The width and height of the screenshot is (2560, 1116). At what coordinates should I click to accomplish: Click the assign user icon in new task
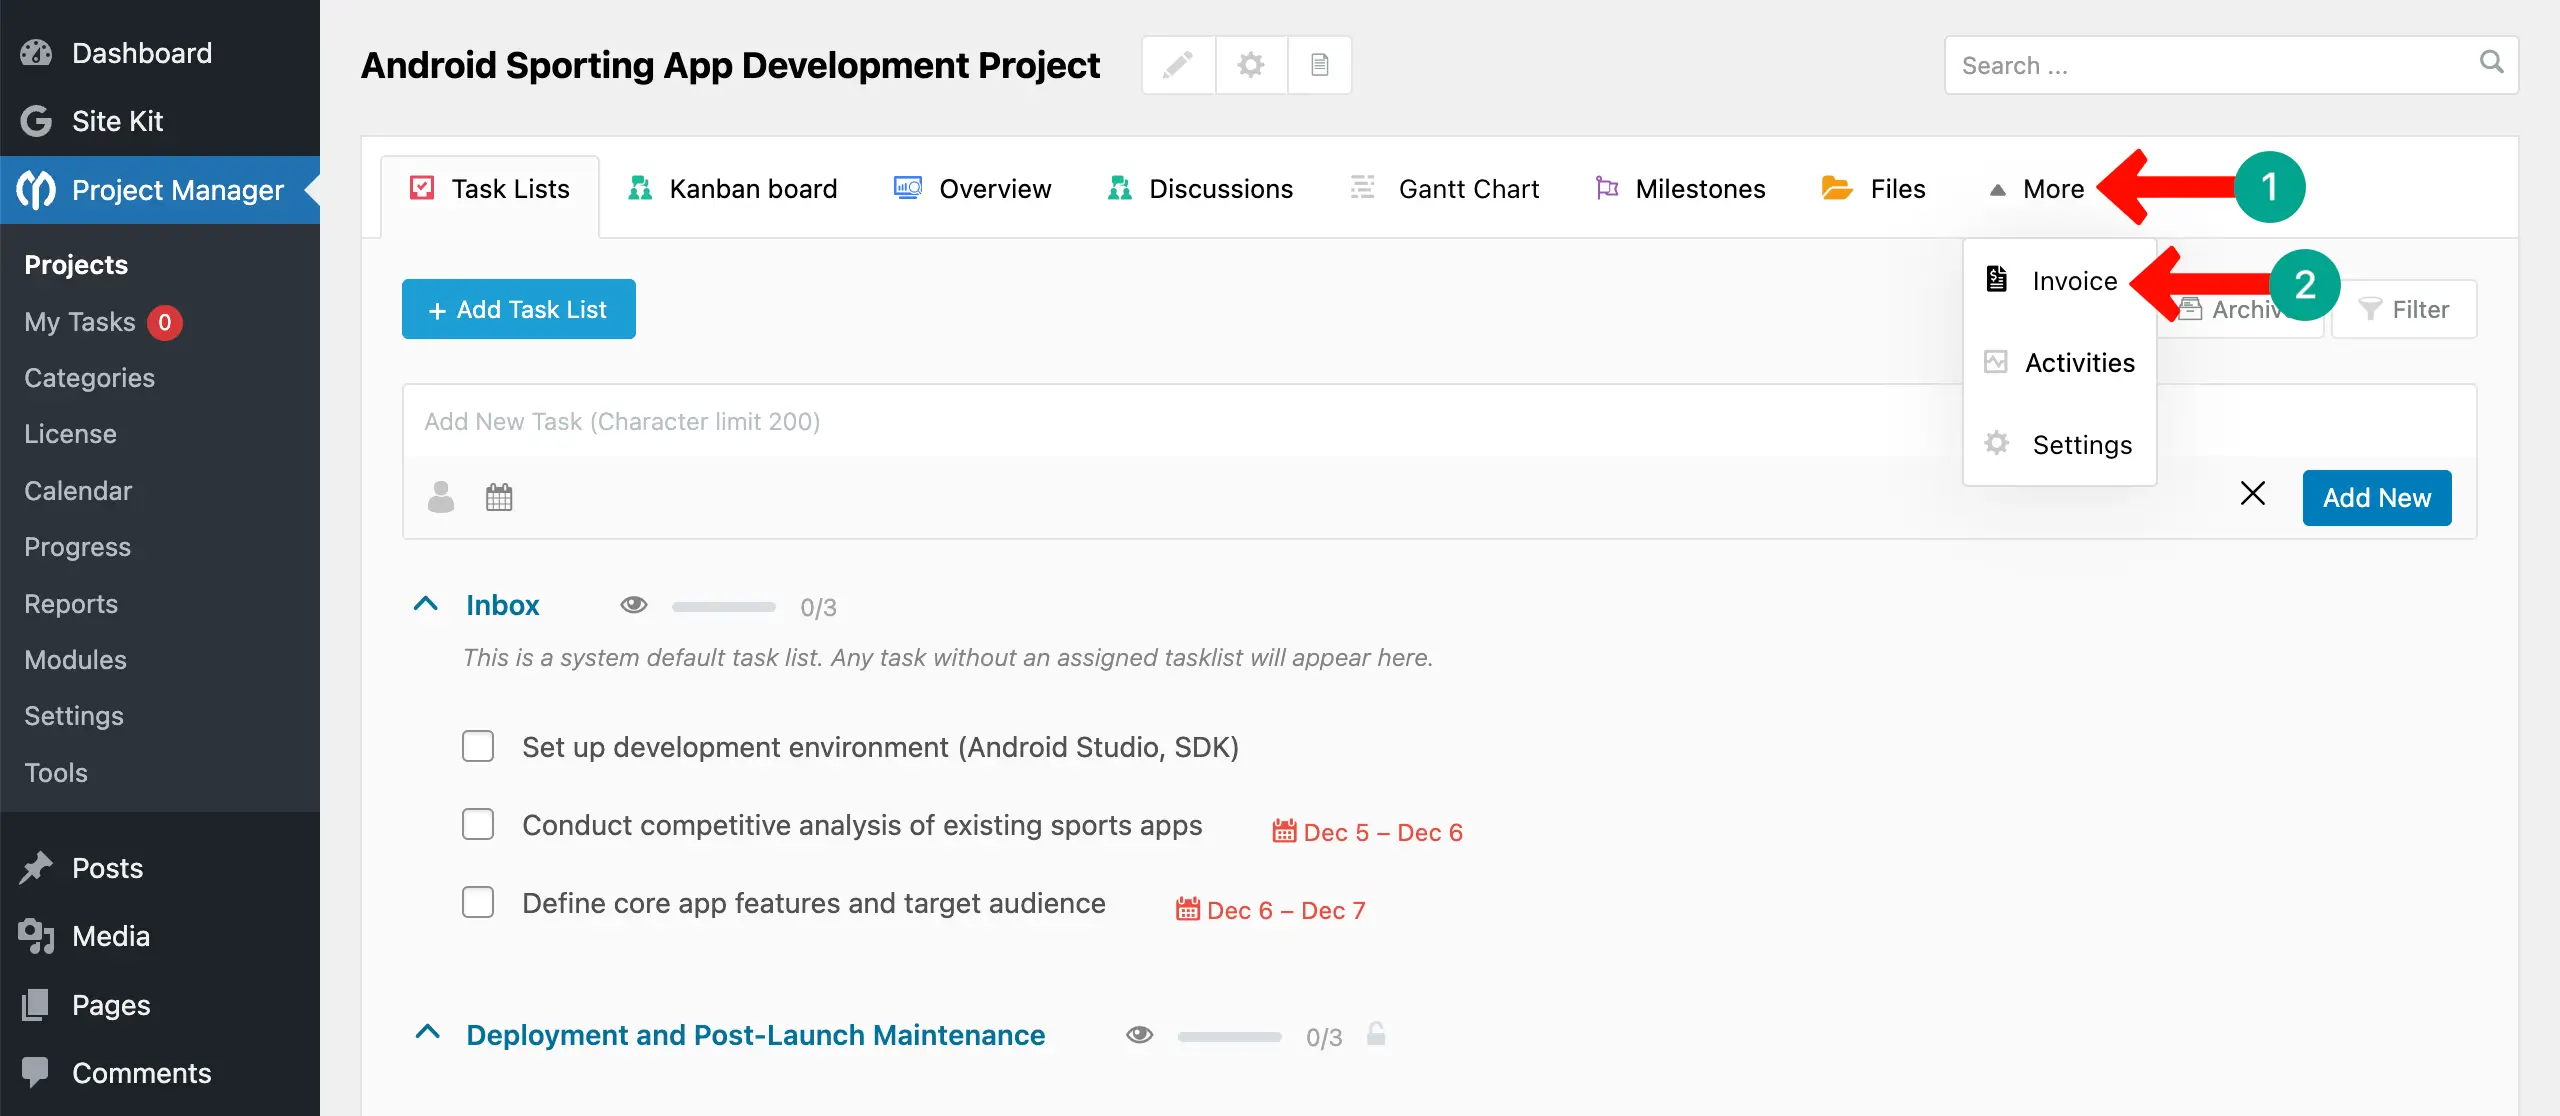[x=440, y=497]
